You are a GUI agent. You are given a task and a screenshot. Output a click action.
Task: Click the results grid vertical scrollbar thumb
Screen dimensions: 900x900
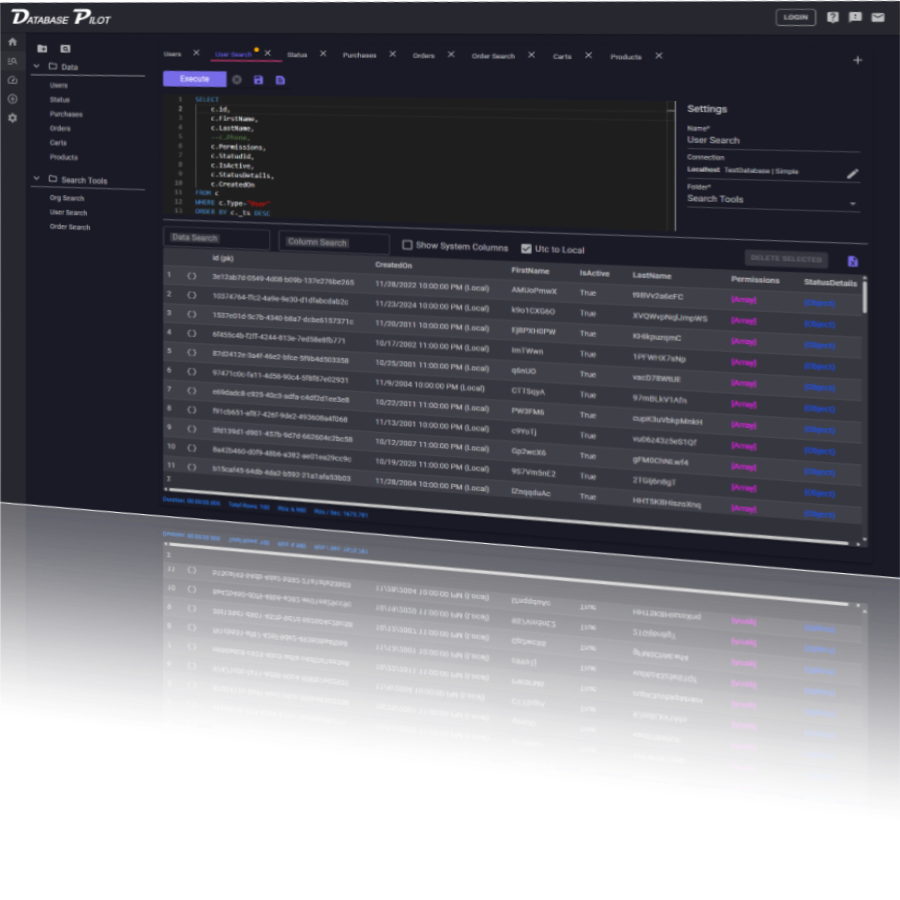point(864,296)
